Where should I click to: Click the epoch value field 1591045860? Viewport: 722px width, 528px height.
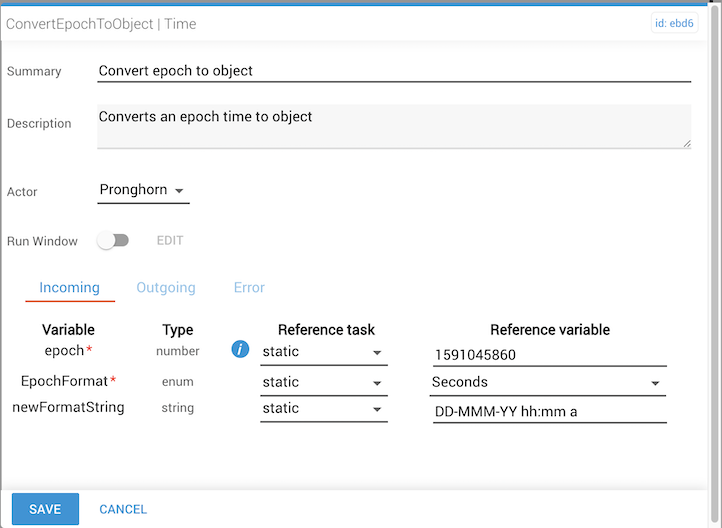pyautogui.click(x=549, y=354)
